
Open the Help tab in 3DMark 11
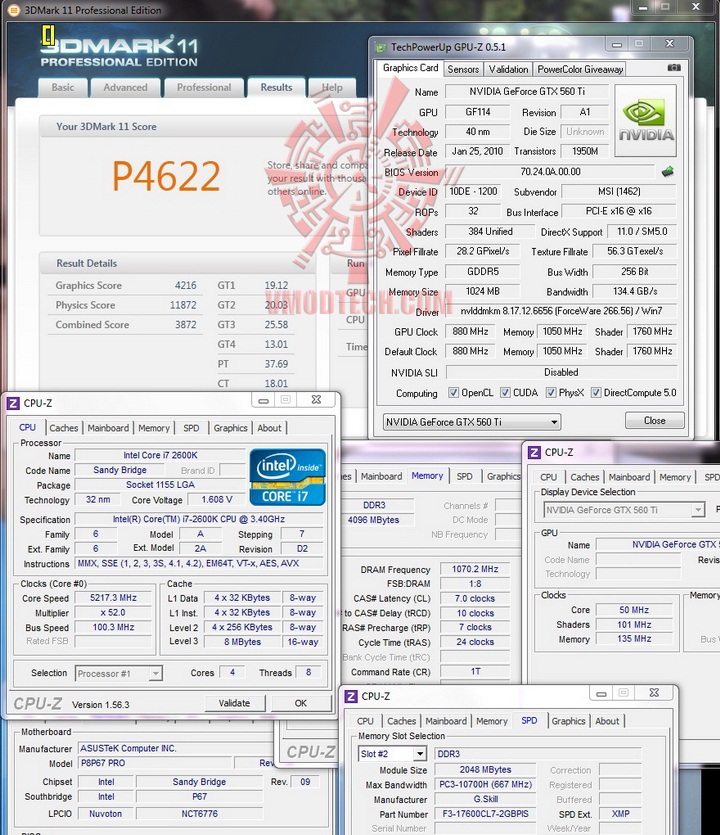332,87
